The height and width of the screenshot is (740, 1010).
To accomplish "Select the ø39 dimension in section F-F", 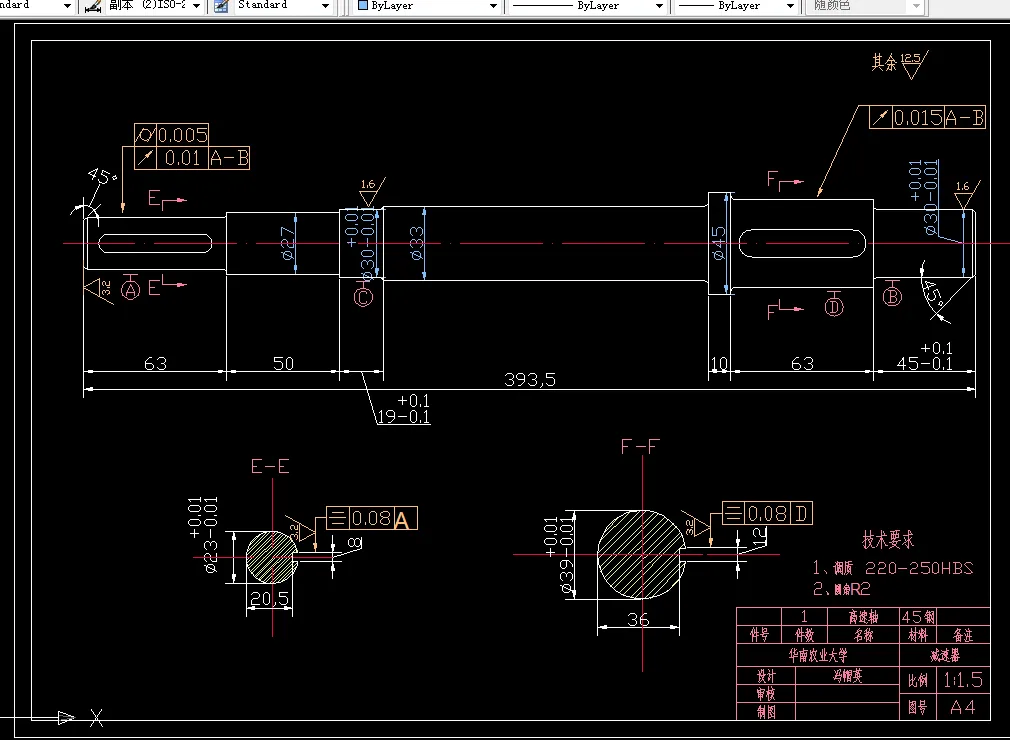I will coord(558,555).
